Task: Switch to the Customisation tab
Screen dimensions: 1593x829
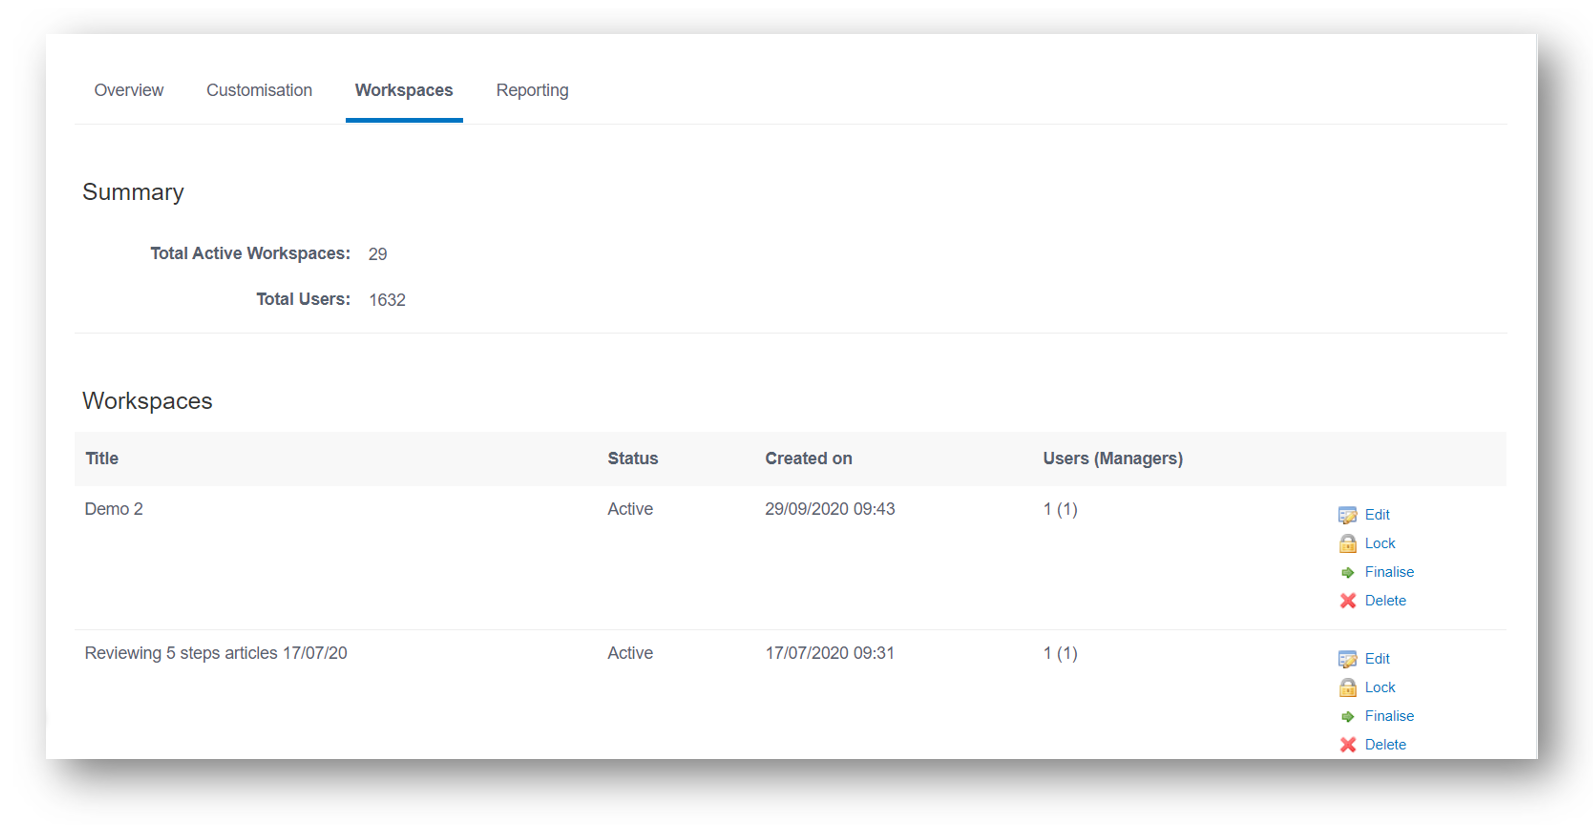Action: tap(259, 90)
